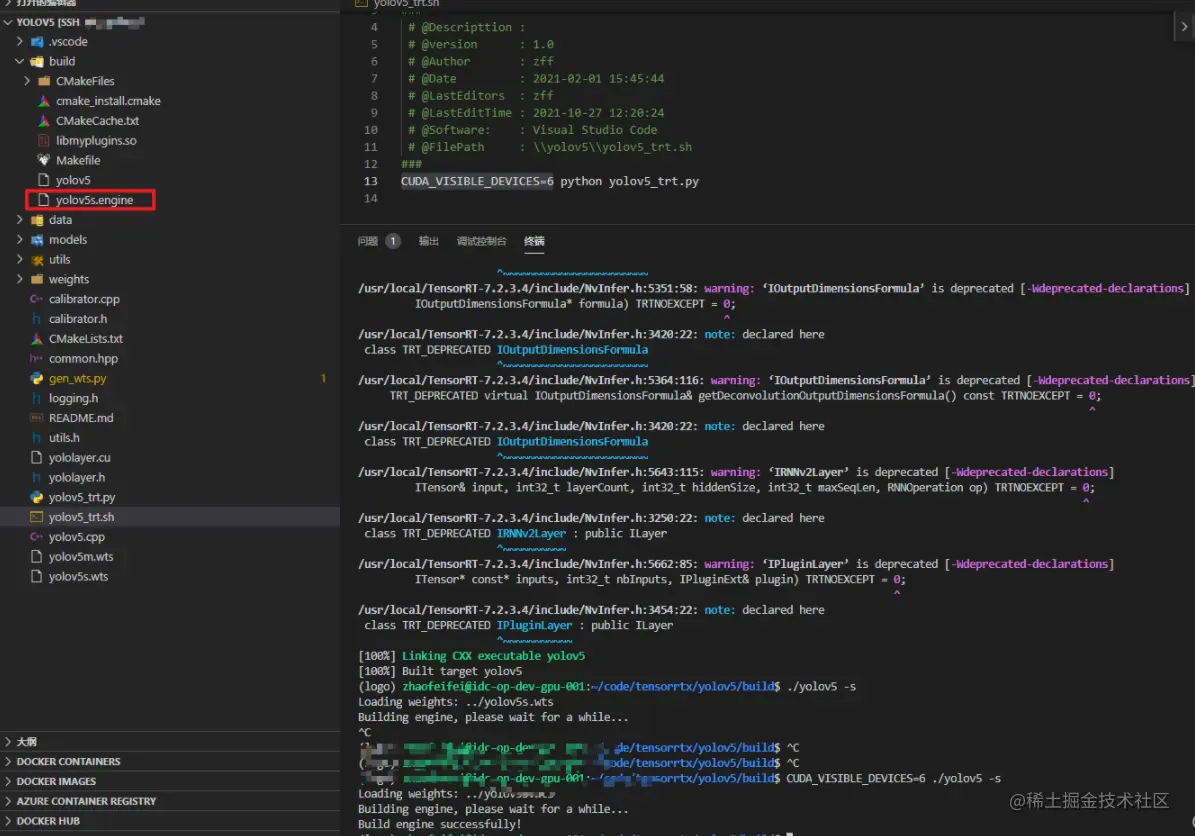Click the Python icon next to gen_wts.py
This screenshot has width=1195, height=836.
click(37, 379)
